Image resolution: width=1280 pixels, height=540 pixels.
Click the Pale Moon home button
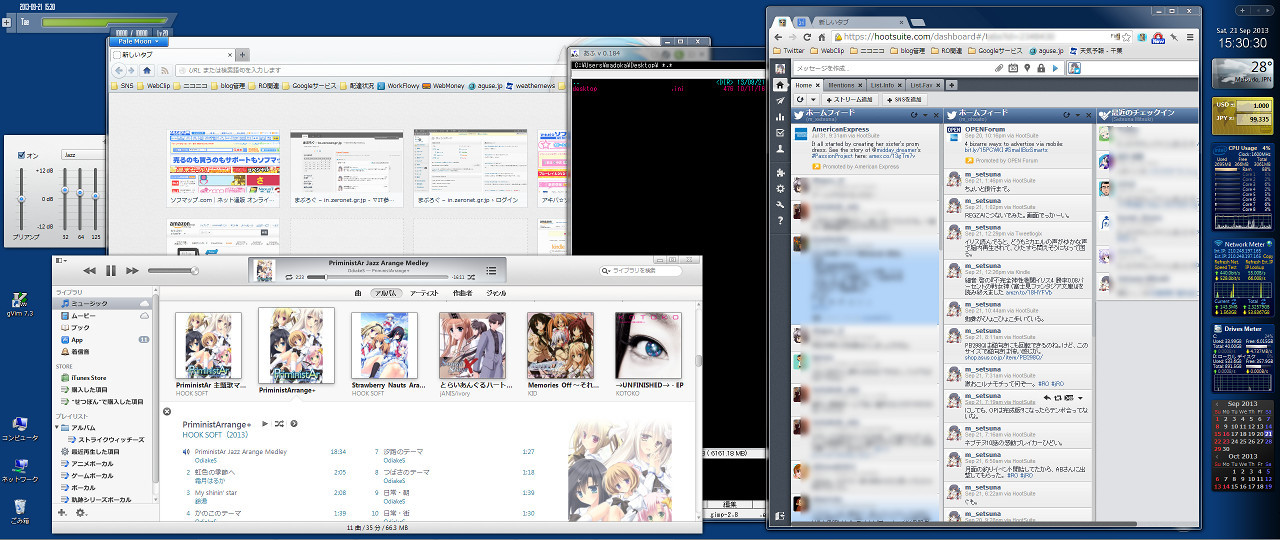tap(147, 70)
